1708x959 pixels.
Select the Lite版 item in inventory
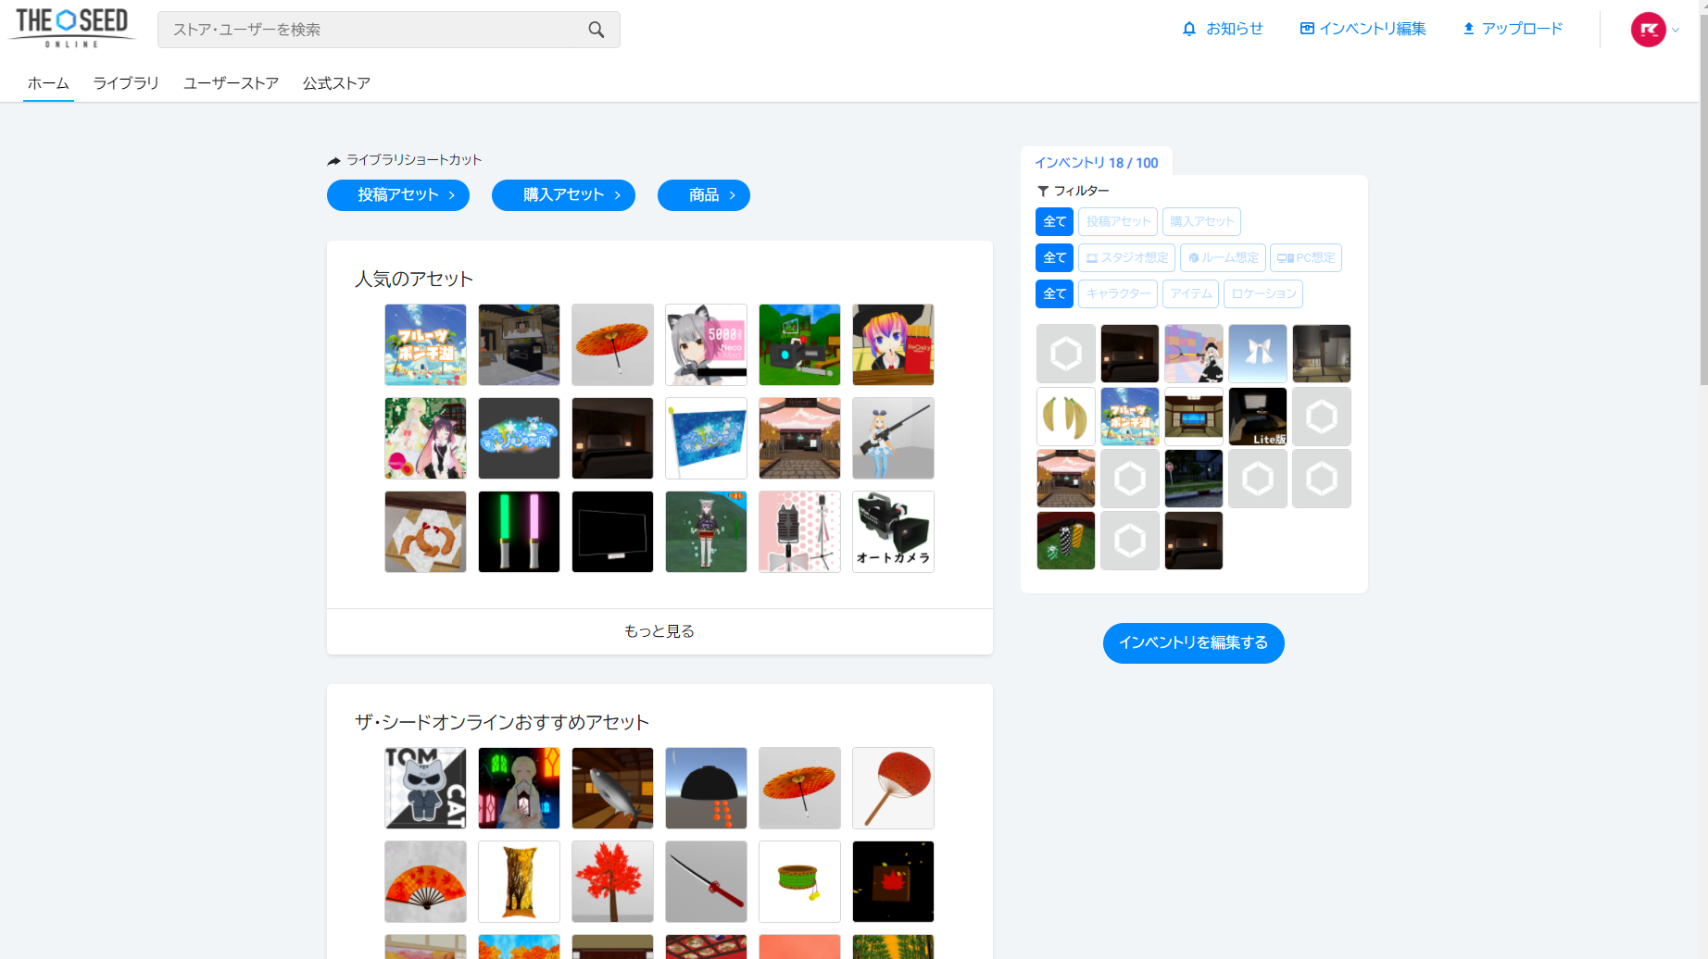tap(1258, 416)
